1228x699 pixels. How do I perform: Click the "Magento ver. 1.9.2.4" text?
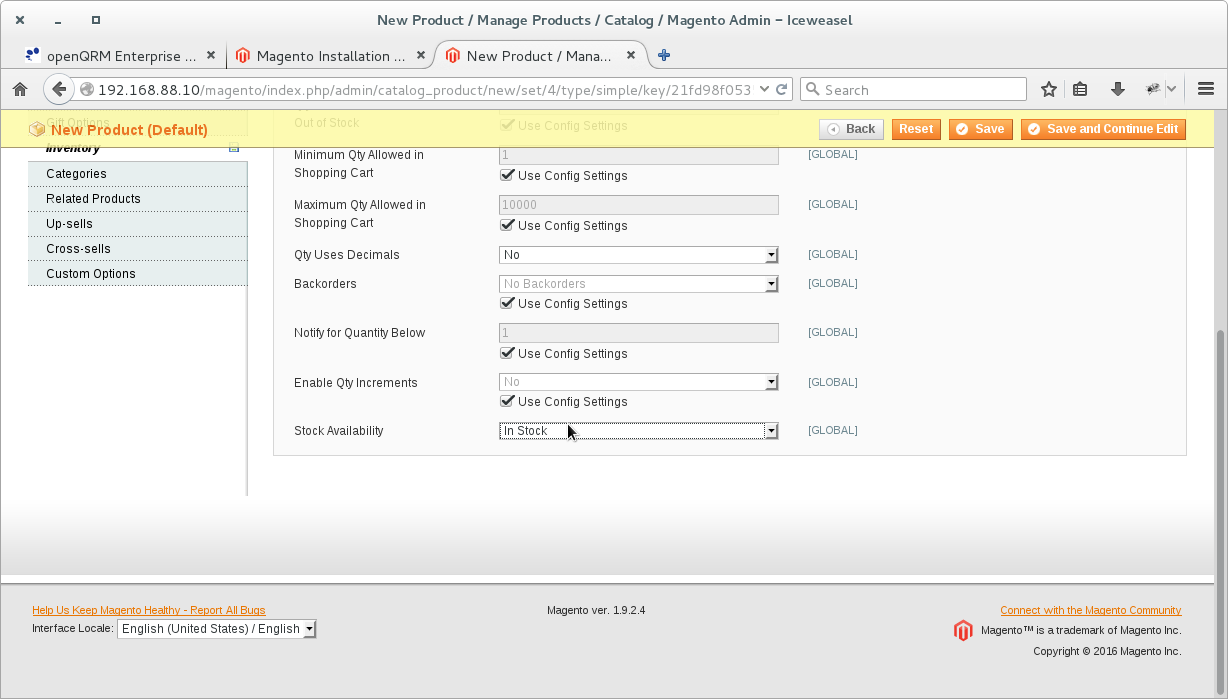click(596, 610)
